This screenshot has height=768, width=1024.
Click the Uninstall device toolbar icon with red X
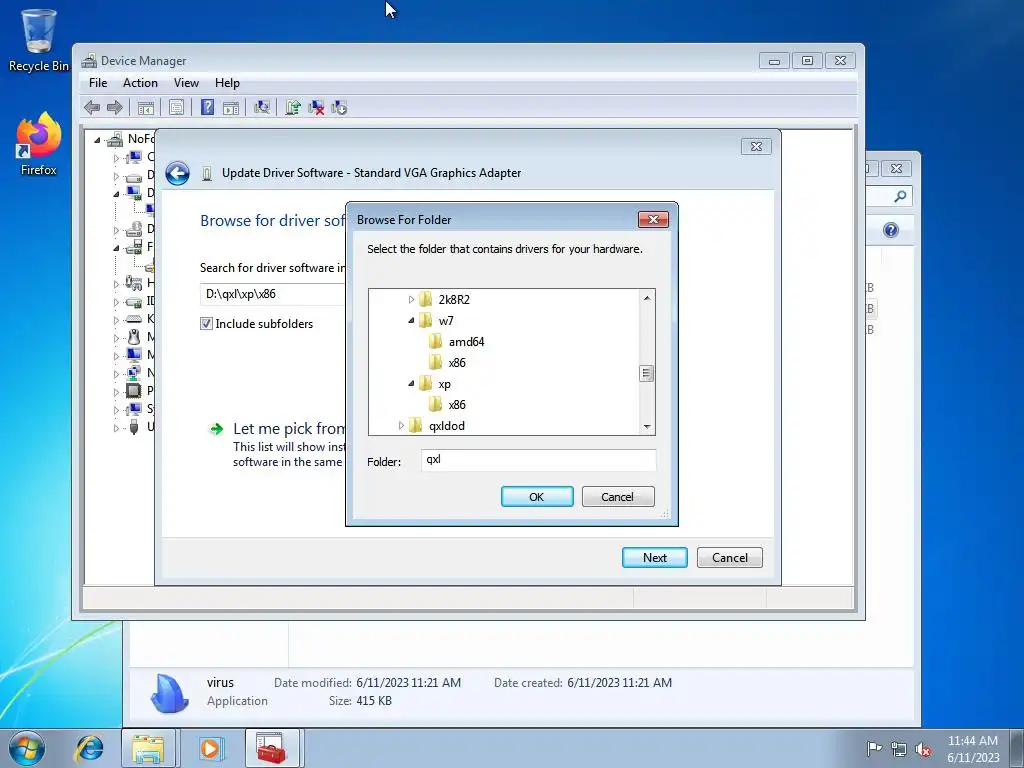(316, 108)
